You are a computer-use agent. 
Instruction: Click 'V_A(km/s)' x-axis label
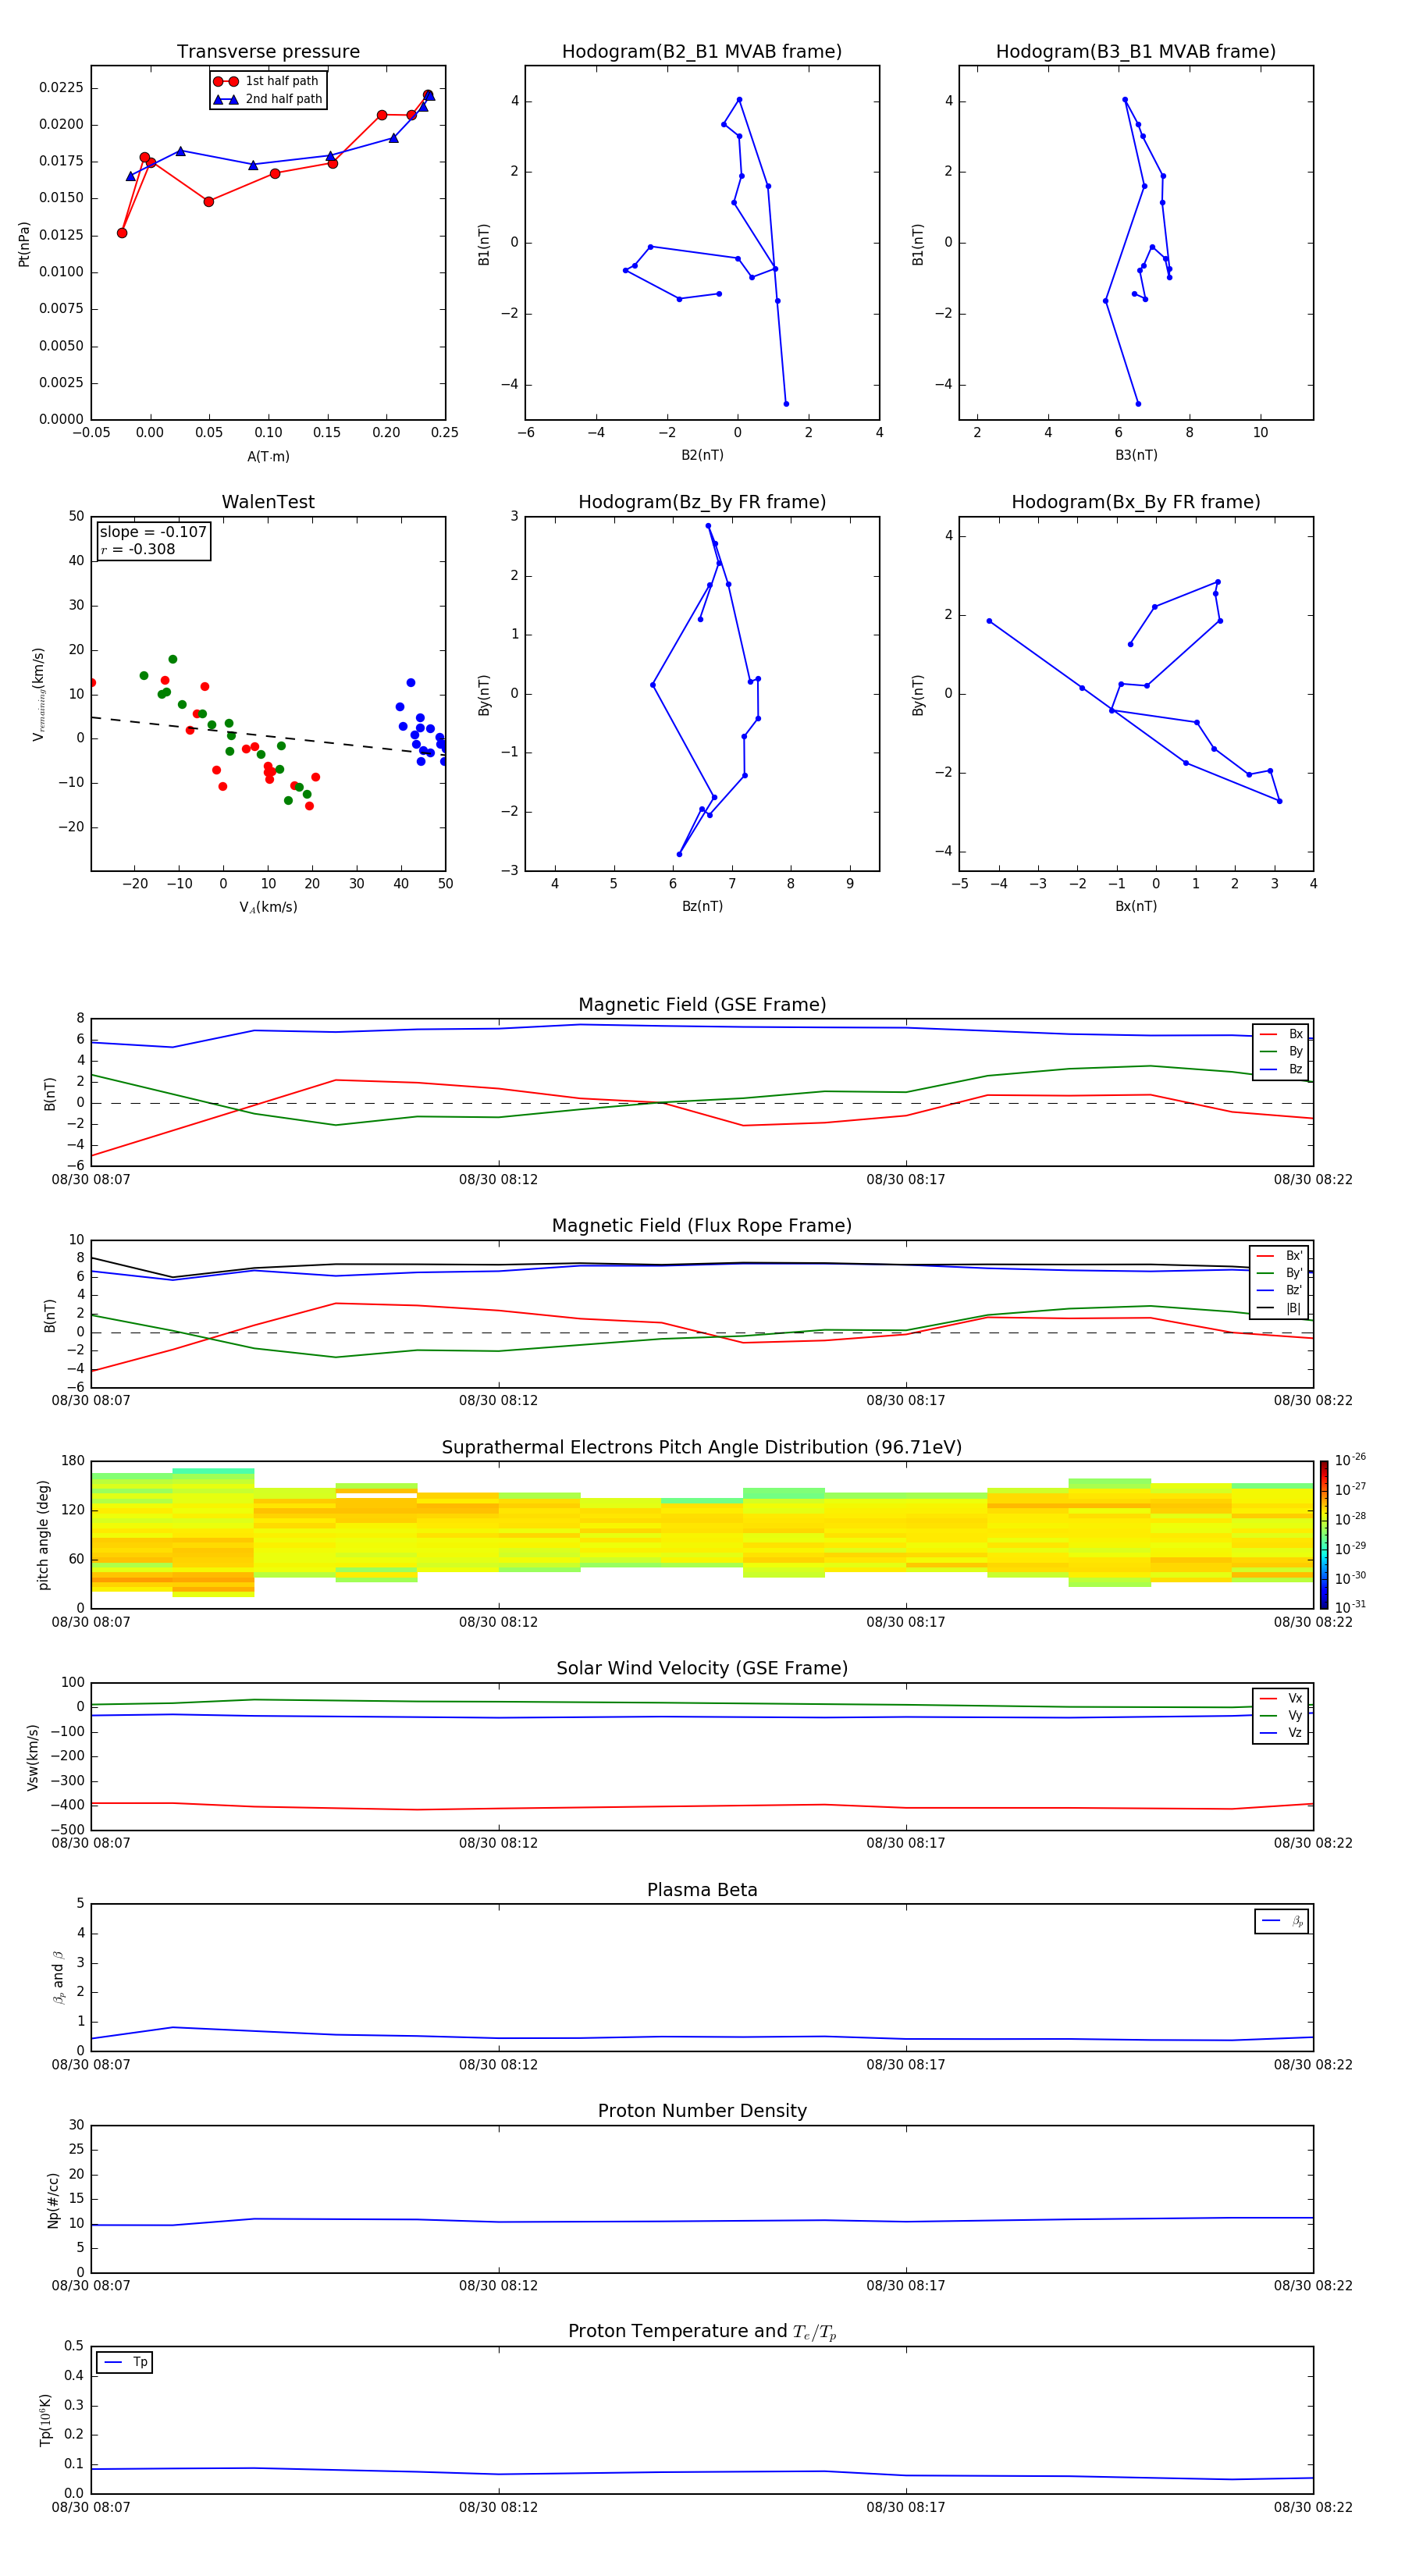(268, 907)
